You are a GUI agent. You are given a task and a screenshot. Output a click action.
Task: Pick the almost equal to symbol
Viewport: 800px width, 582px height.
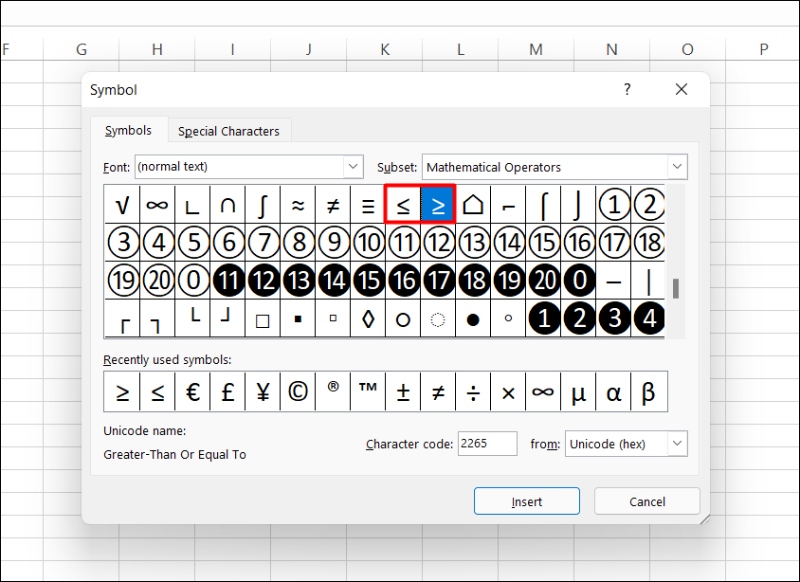click(297, 204)
